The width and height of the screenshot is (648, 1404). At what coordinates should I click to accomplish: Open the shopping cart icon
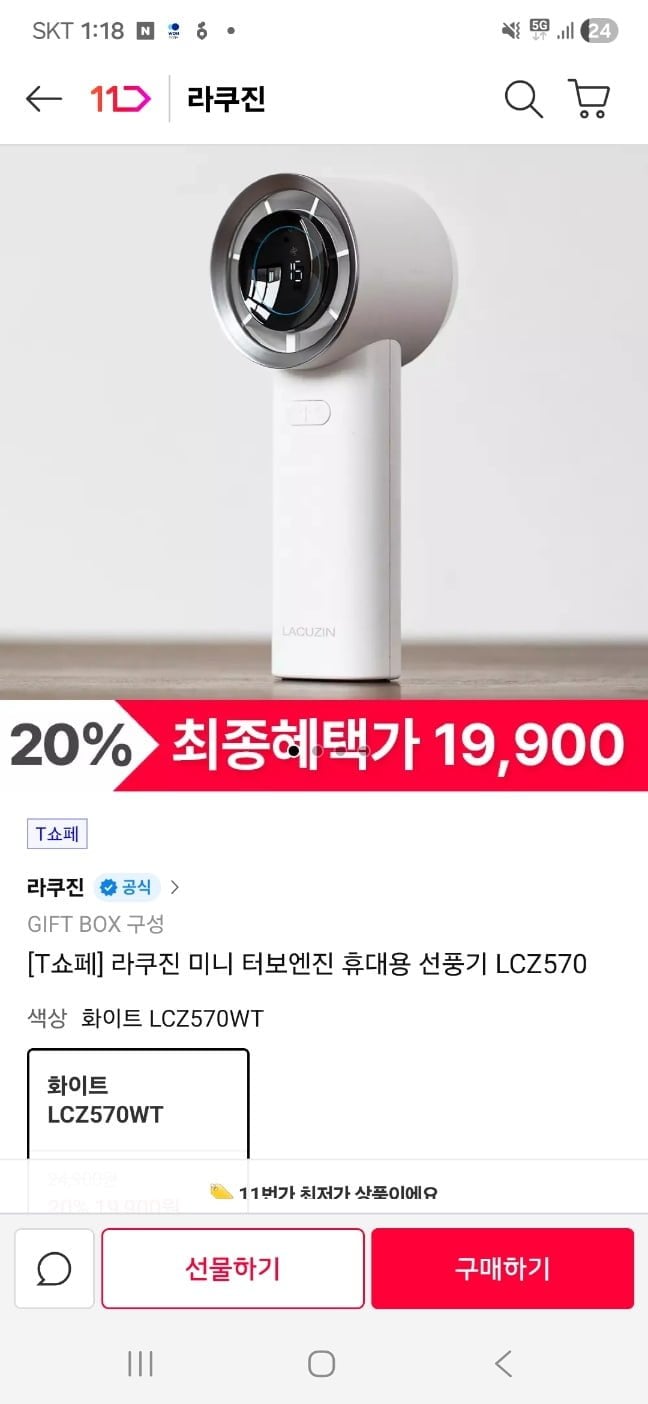tap(589, 99)
